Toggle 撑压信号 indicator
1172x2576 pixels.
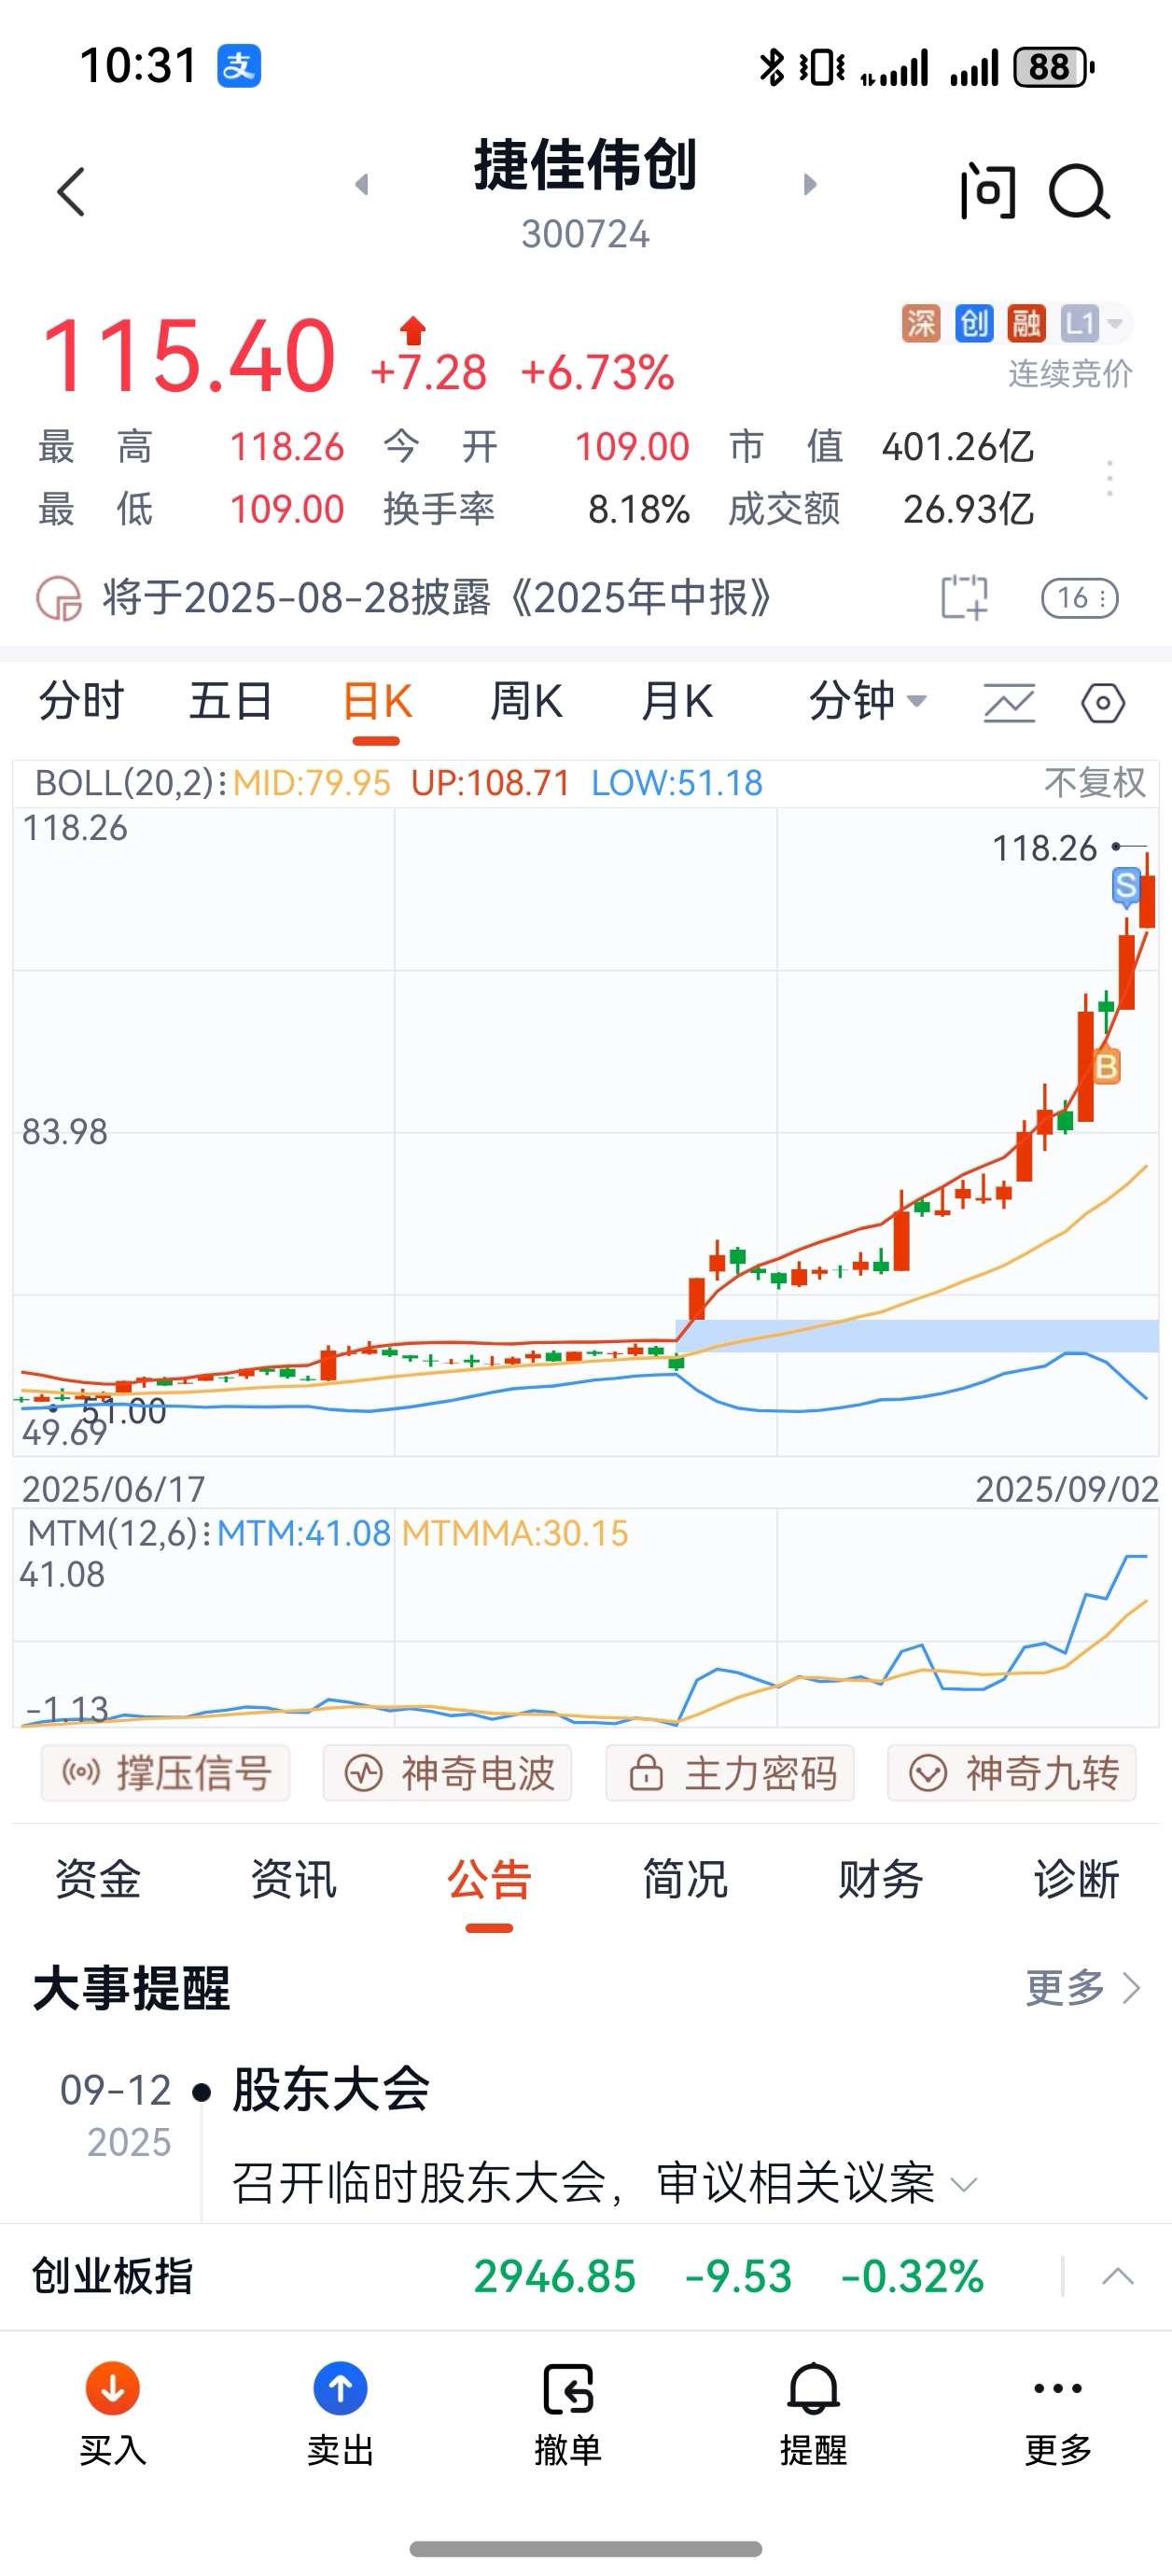(166, 1773)
